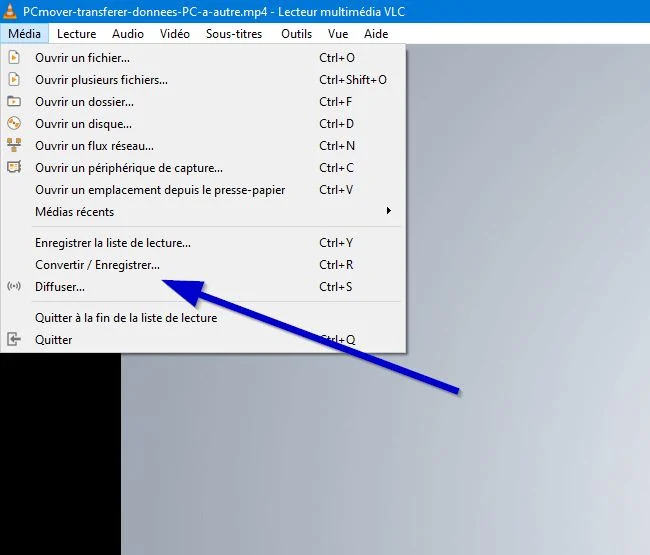Image resolution: width=650 pixels, height=555 pixels.
Task: Open the Vue menu
Action: (x=338, y=34)
